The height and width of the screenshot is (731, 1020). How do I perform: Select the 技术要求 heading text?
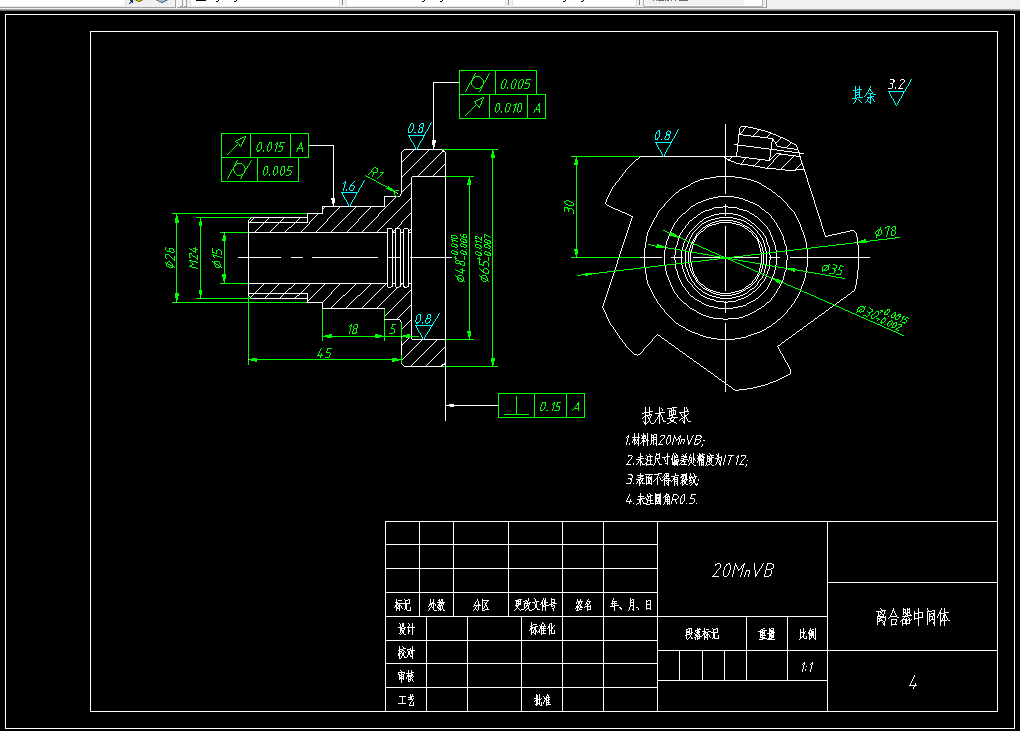[x=665, y=415]
